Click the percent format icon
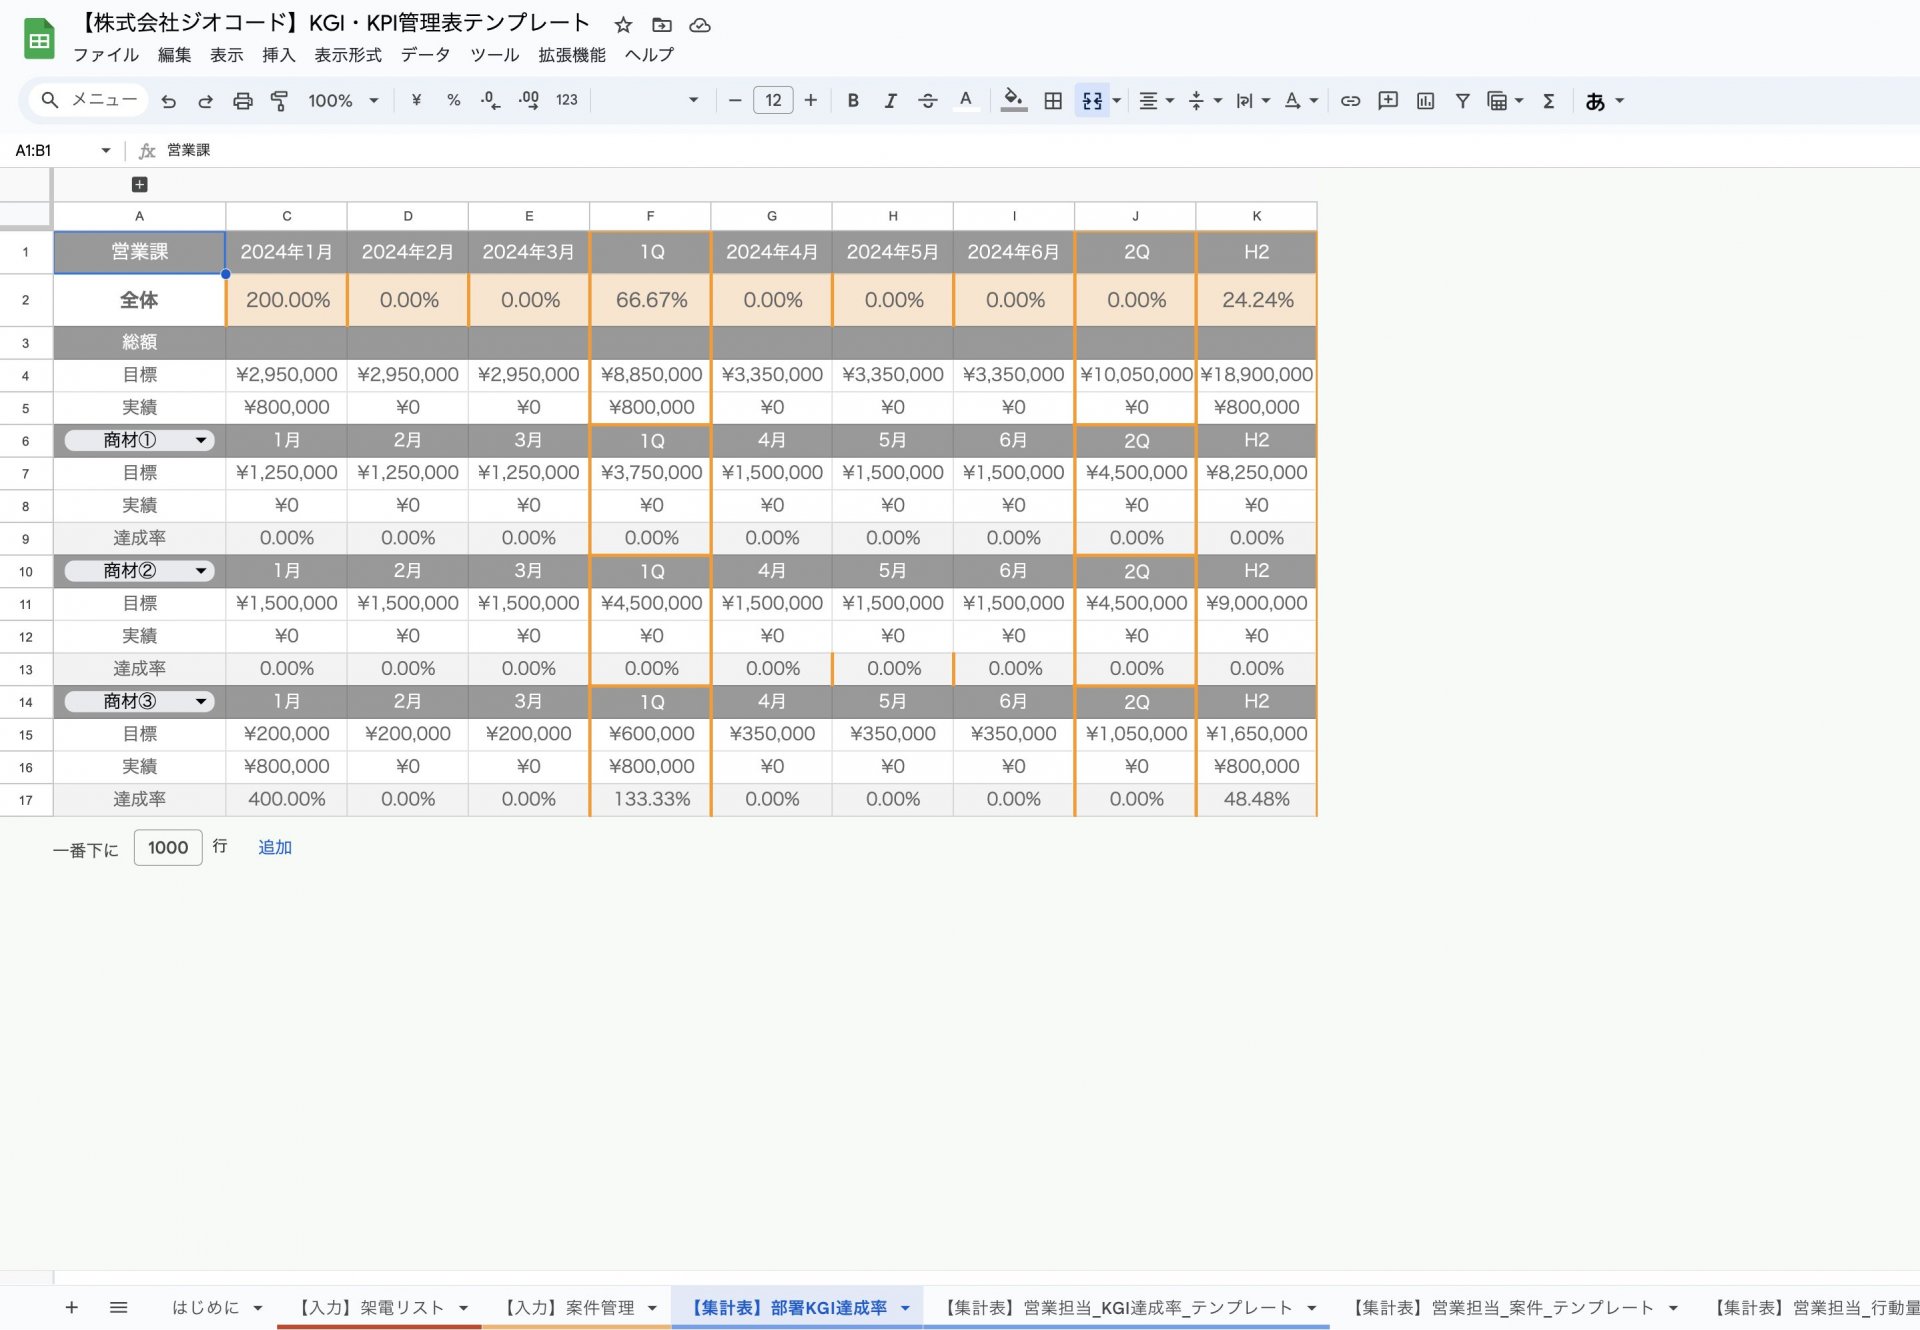This screenshot has height=1330, width=1920. click(x=453, y=100)
